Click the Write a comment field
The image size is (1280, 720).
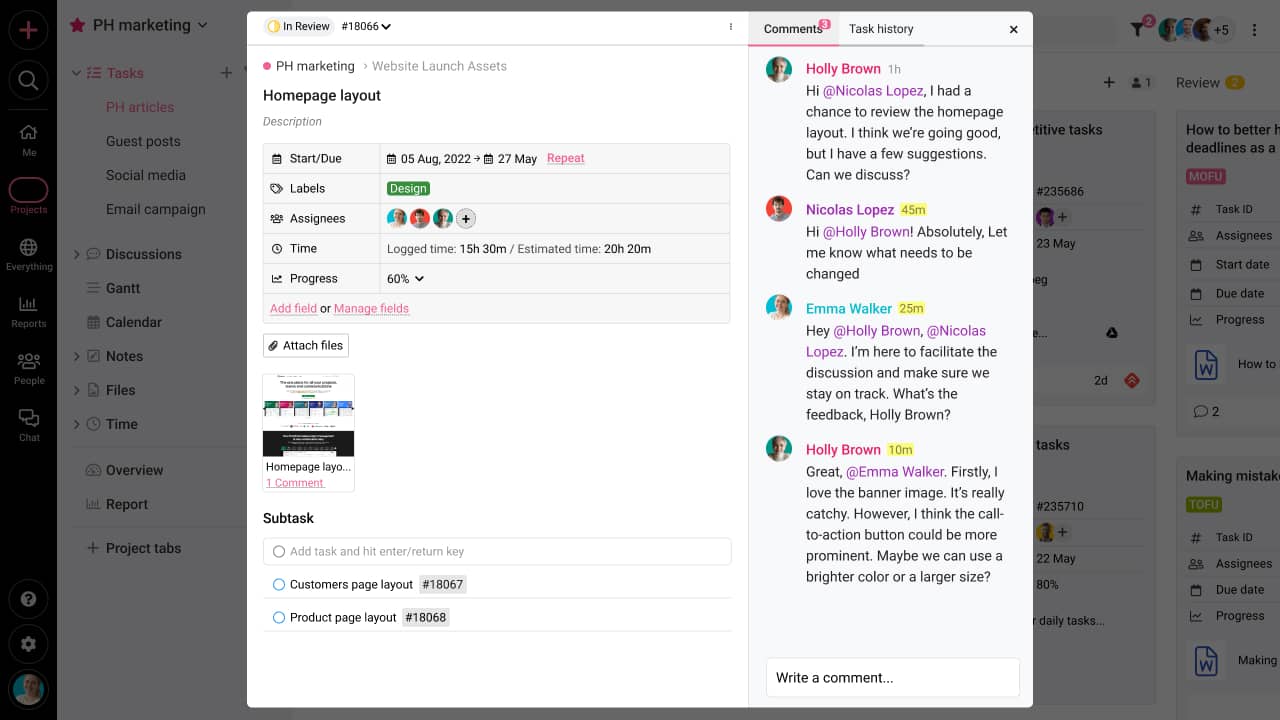point(892,677)
